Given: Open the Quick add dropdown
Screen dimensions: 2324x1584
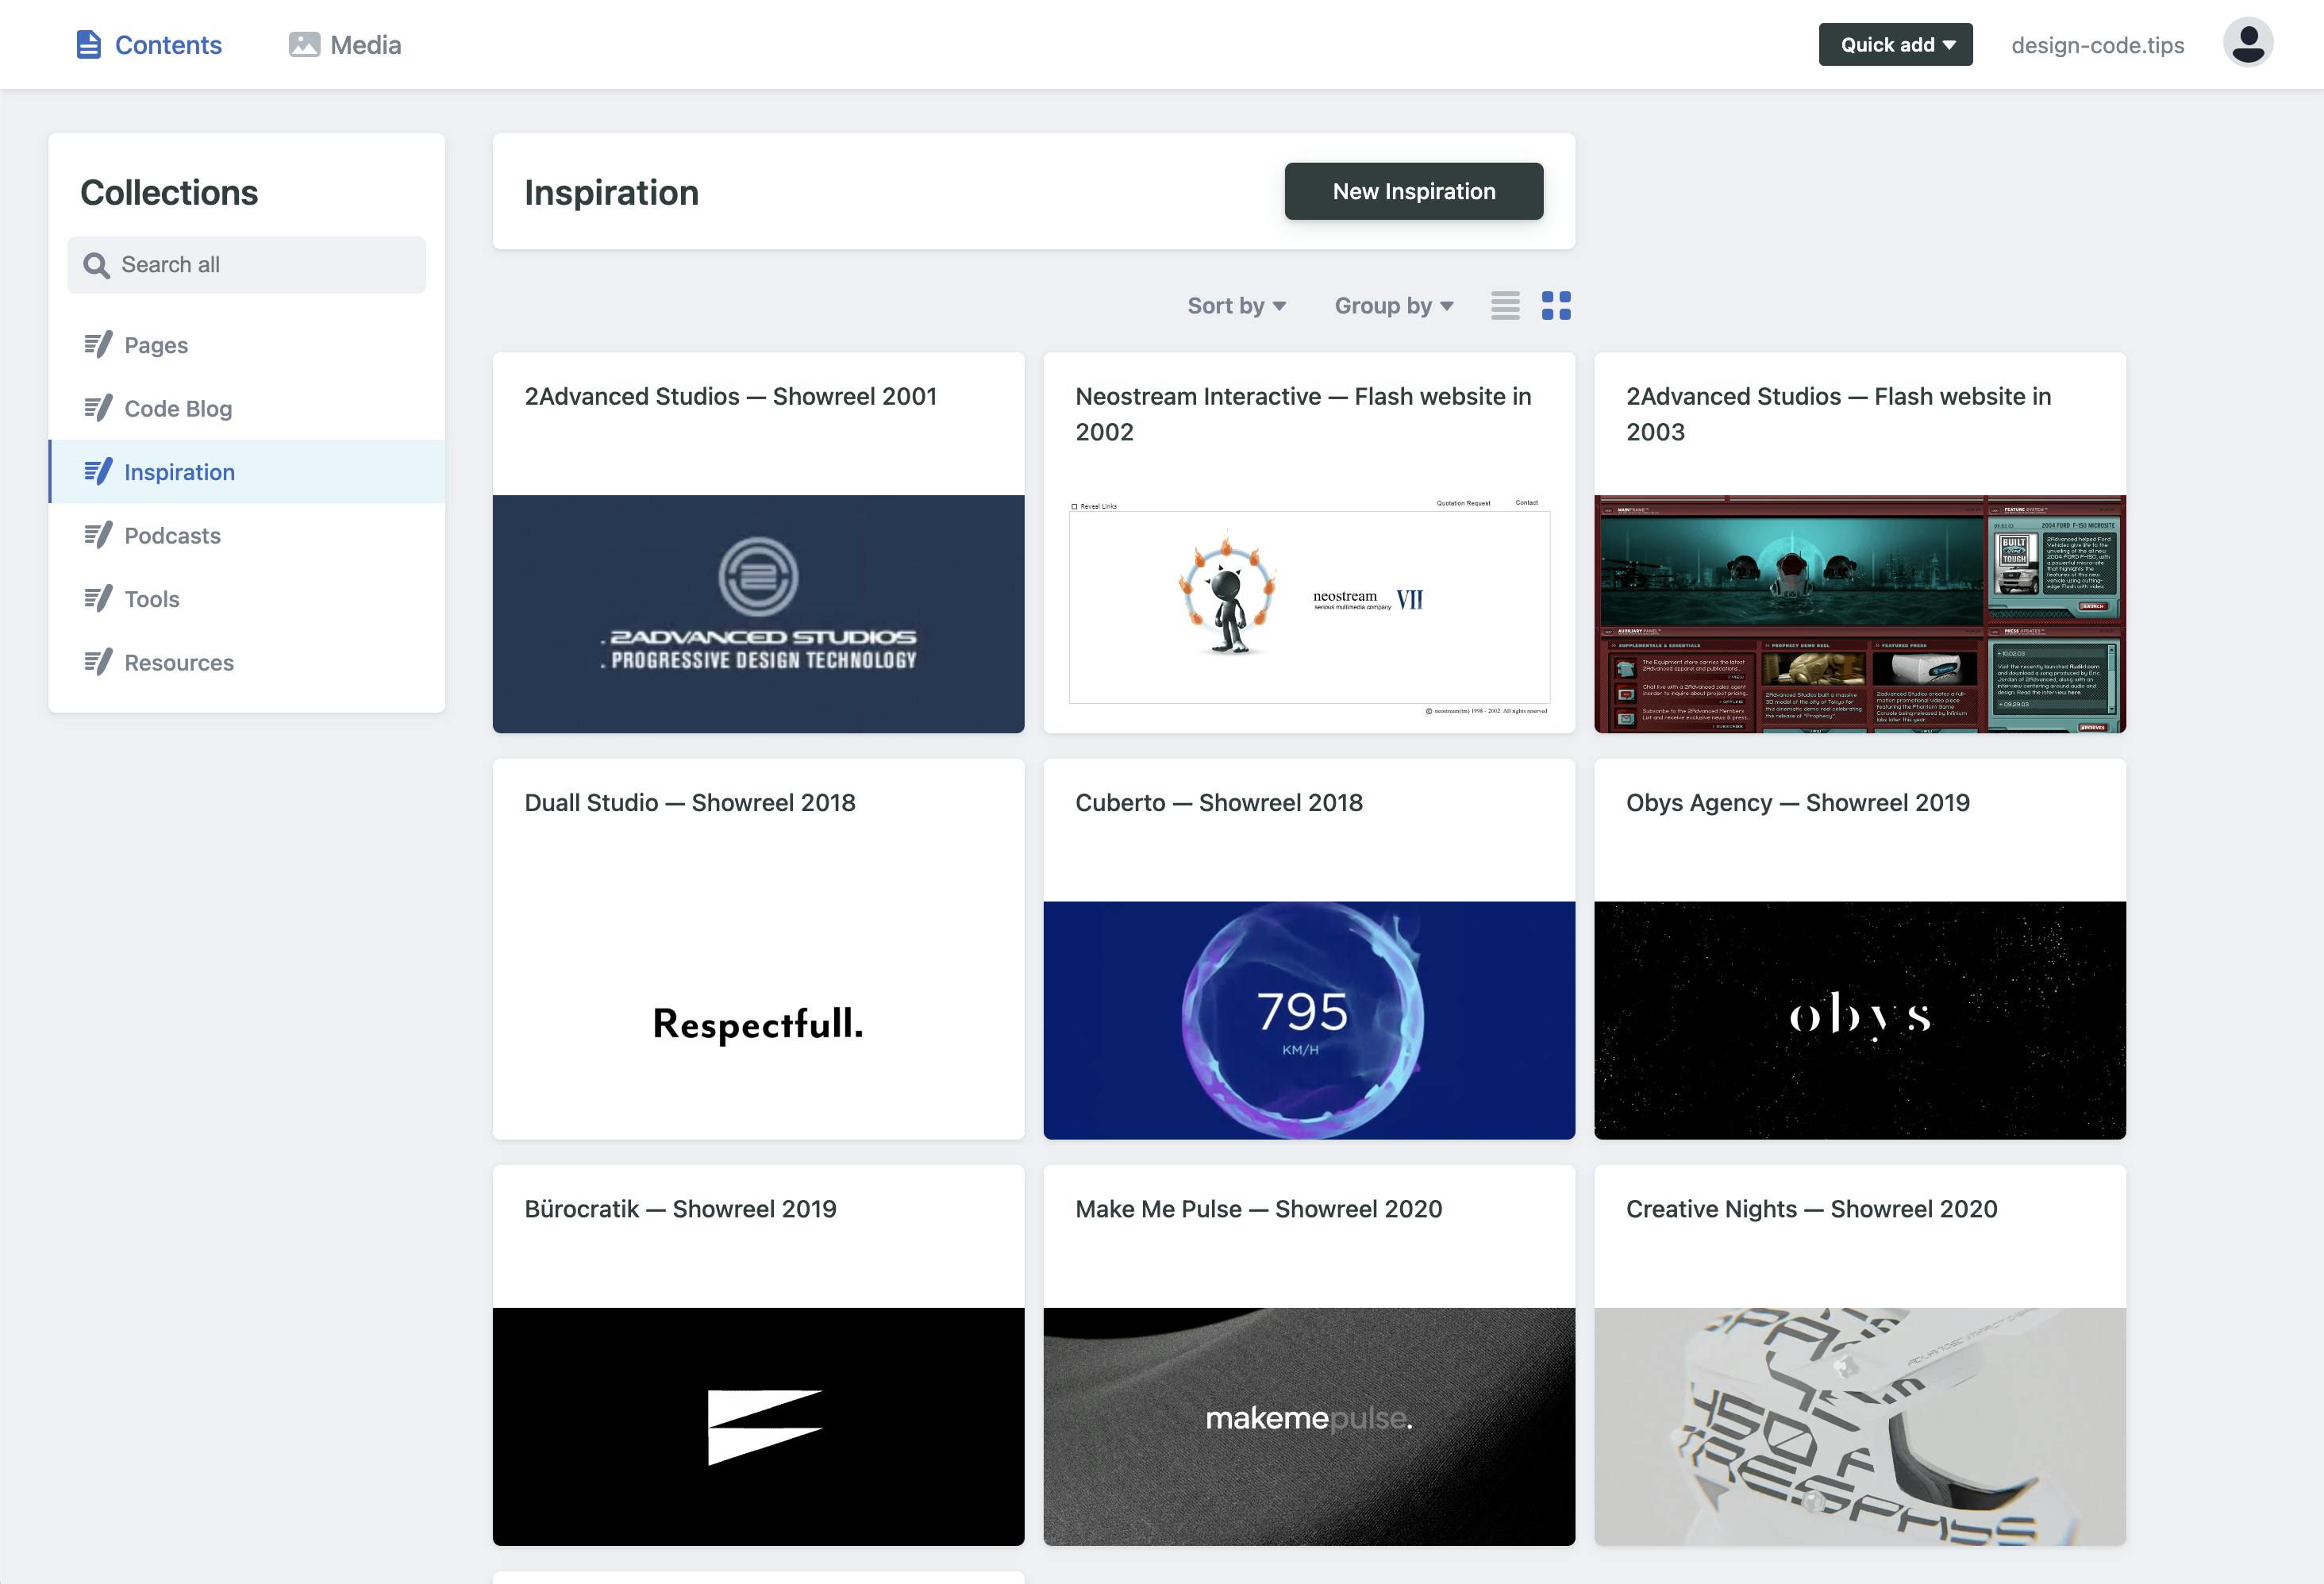Looking at the screenshot, I should coord(1894,45).
